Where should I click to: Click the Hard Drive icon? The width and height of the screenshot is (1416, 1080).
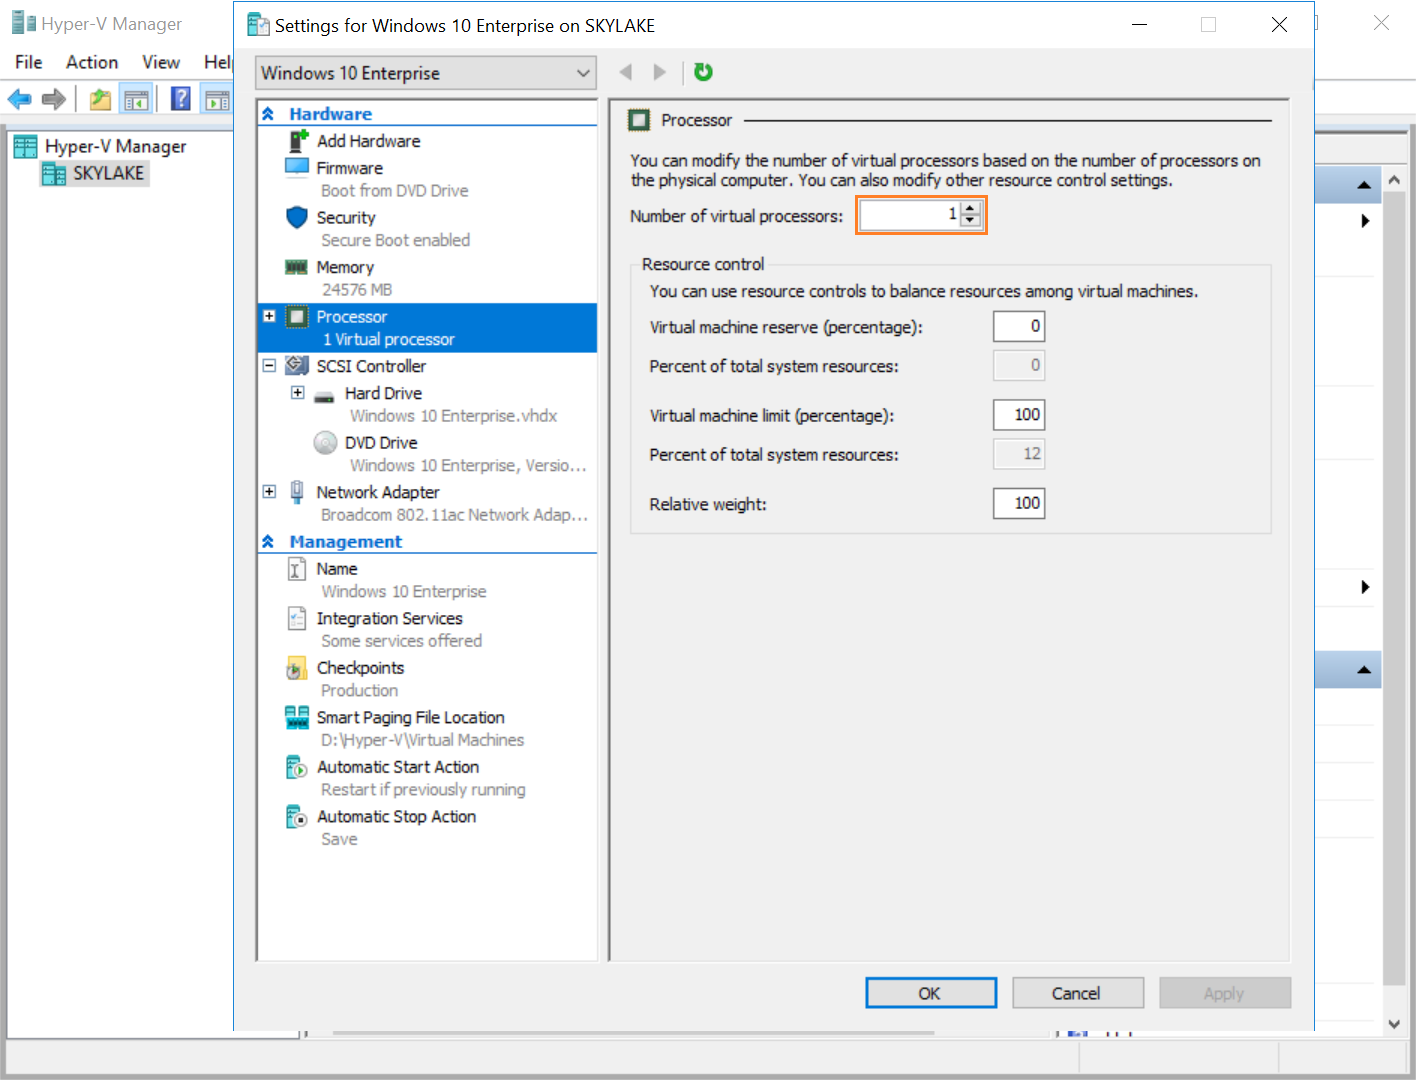324,395
